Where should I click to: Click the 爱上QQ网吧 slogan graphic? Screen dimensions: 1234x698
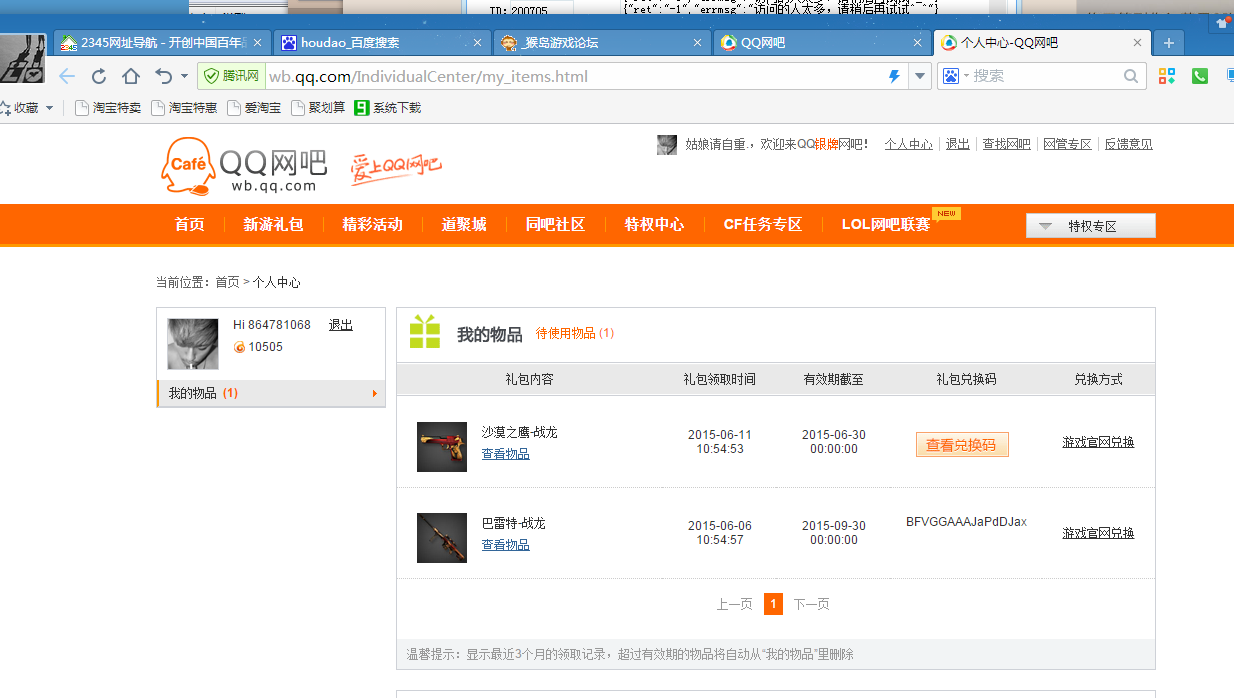coord(396,168)
